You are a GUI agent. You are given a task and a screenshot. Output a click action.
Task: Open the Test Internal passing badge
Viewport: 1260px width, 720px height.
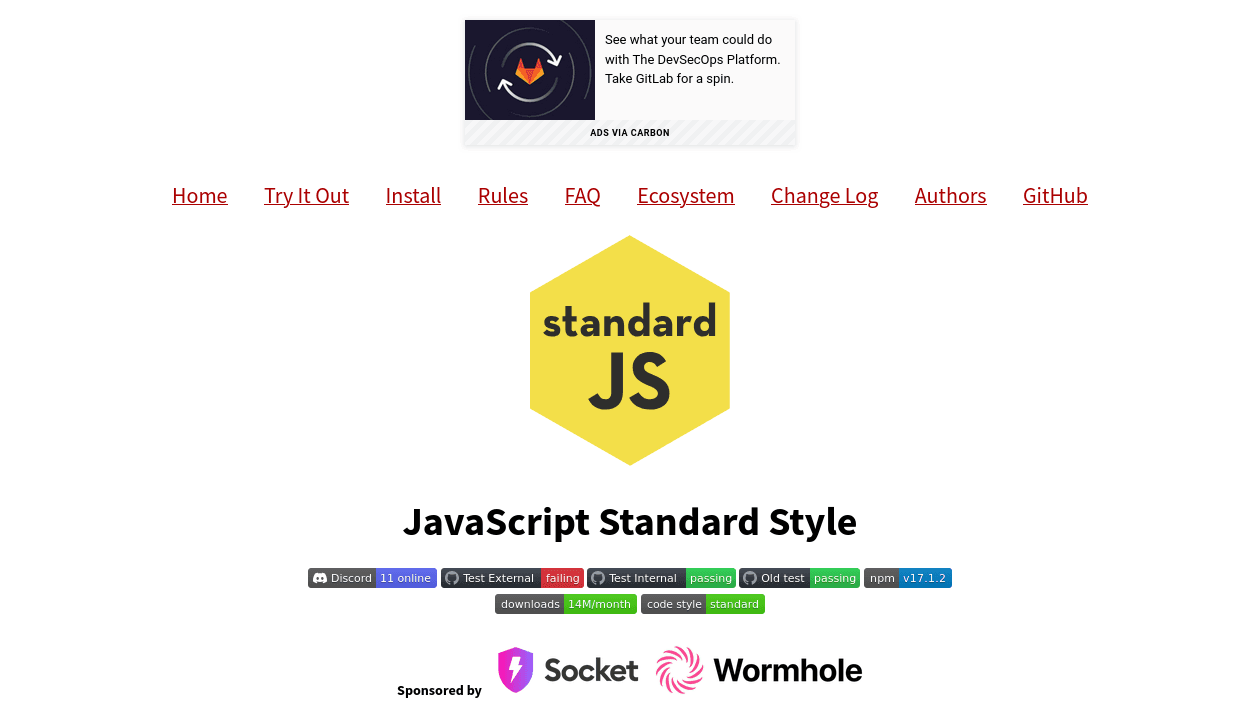click(661, 578)
